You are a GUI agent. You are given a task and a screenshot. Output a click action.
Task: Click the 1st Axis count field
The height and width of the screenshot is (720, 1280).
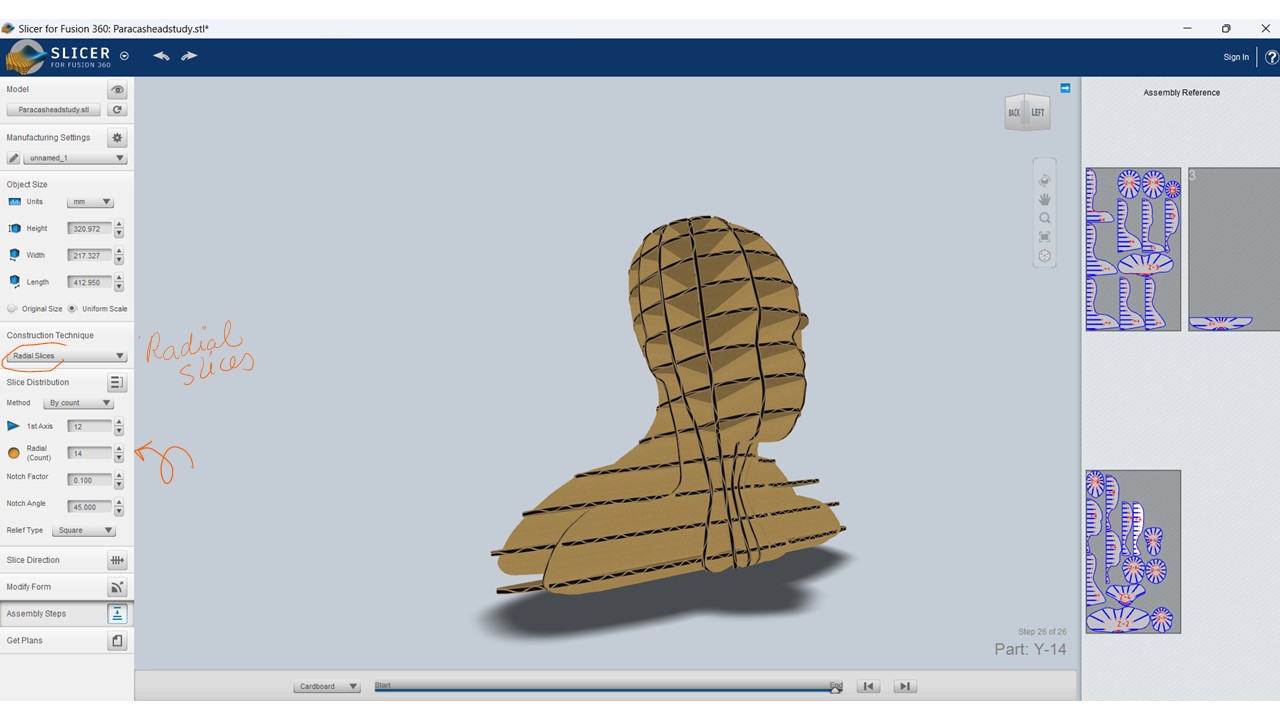pos(89,427)
